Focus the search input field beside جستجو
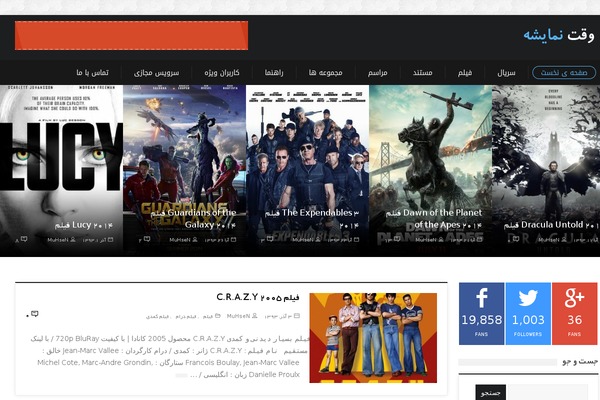 point(547,393)
